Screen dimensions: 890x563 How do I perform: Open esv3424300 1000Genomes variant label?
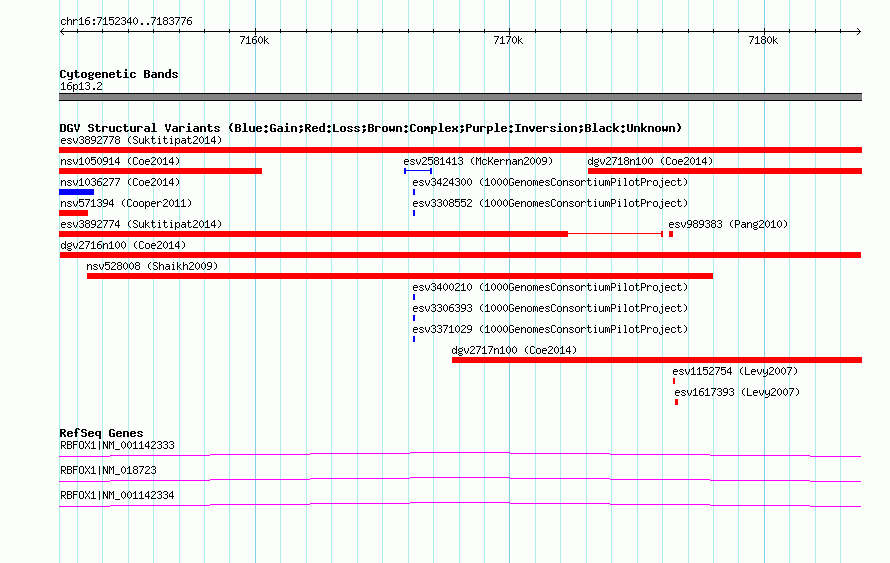coord(550,182)
